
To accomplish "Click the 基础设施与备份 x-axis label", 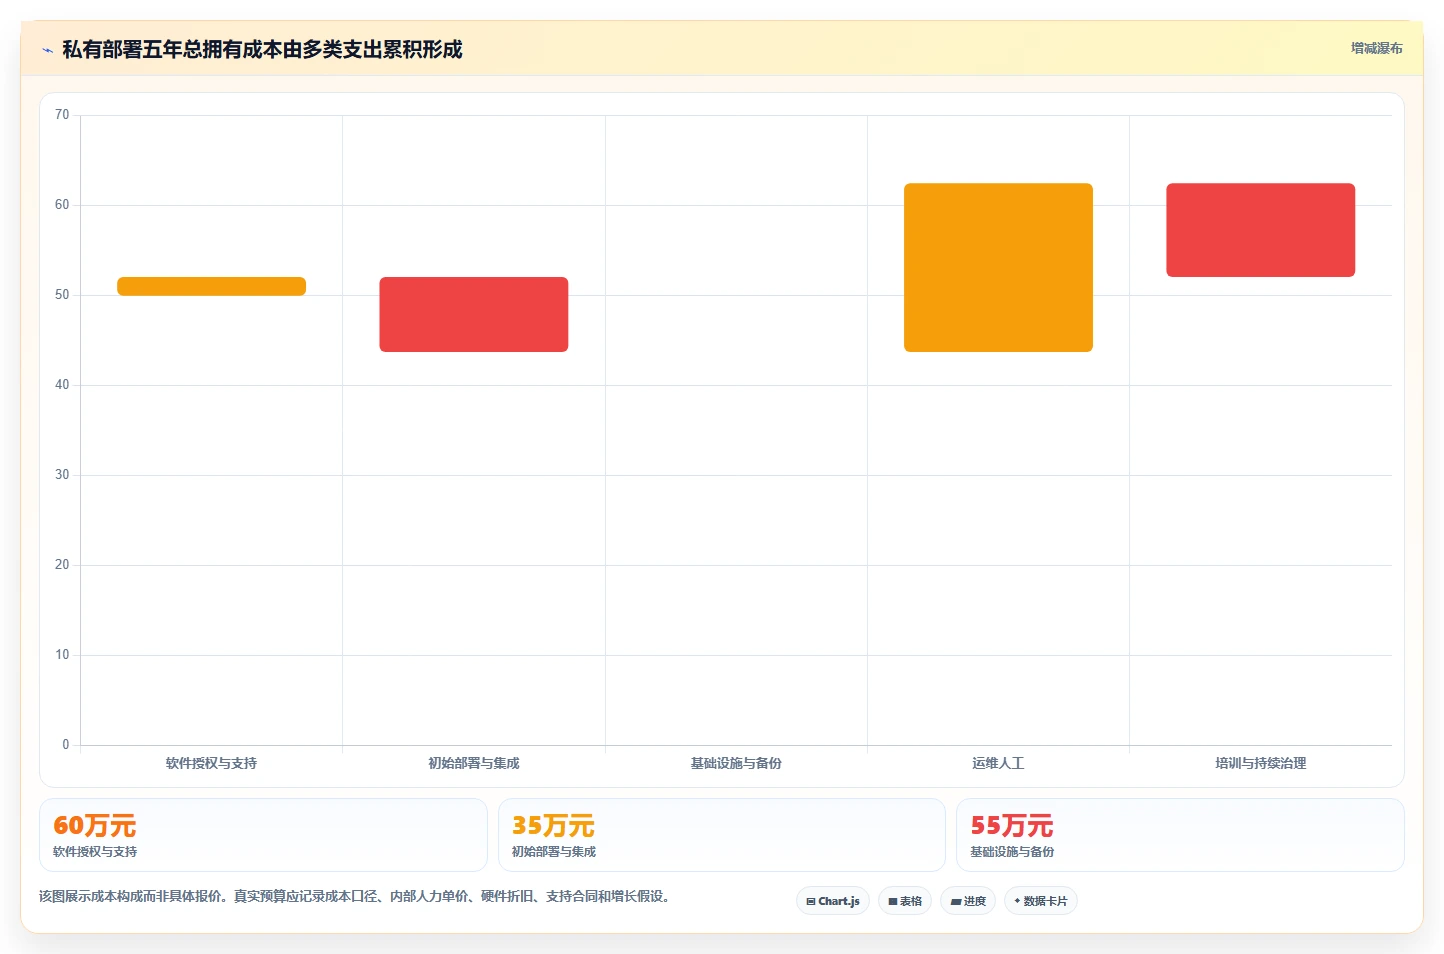I will (x=736, y=763).
